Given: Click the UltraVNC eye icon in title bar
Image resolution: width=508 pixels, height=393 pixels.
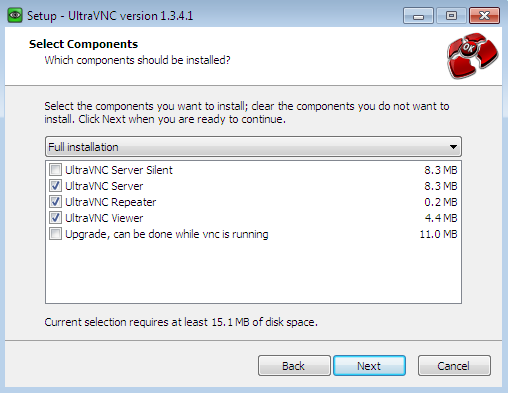Looking at the screenshot, I should click(15, 15).
